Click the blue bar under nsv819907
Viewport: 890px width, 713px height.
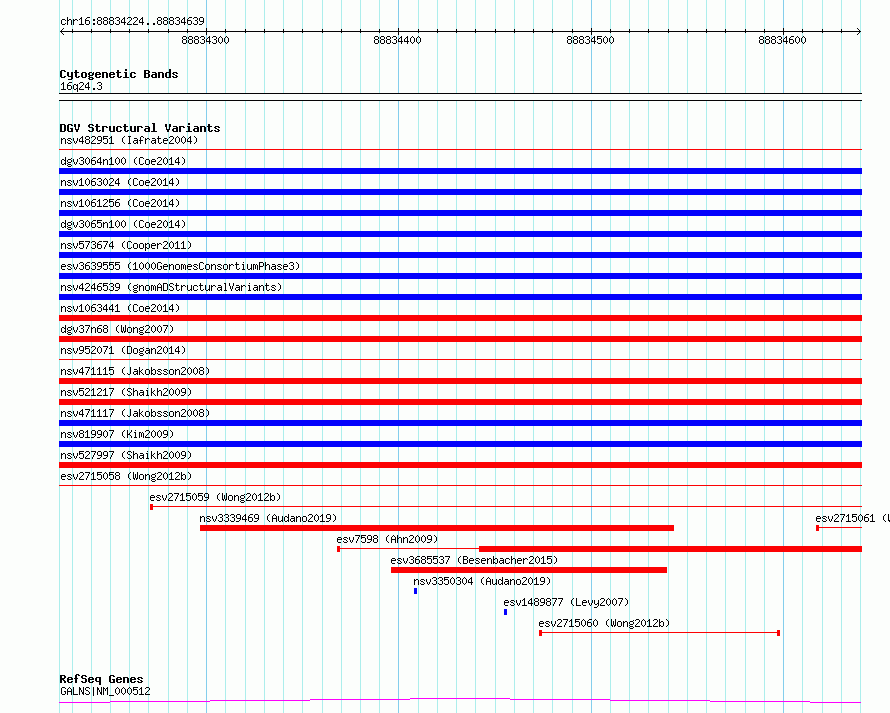pos(460,444)
